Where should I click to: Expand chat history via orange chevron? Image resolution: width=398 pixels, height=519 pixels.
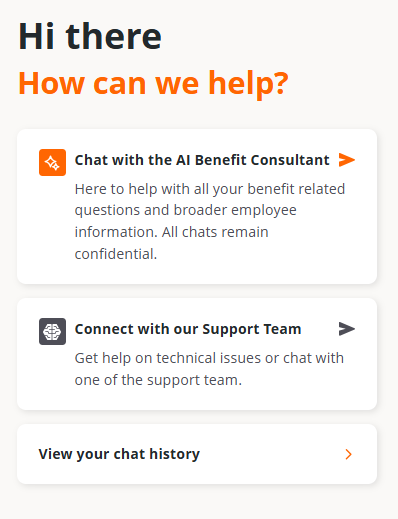point(348,454)
